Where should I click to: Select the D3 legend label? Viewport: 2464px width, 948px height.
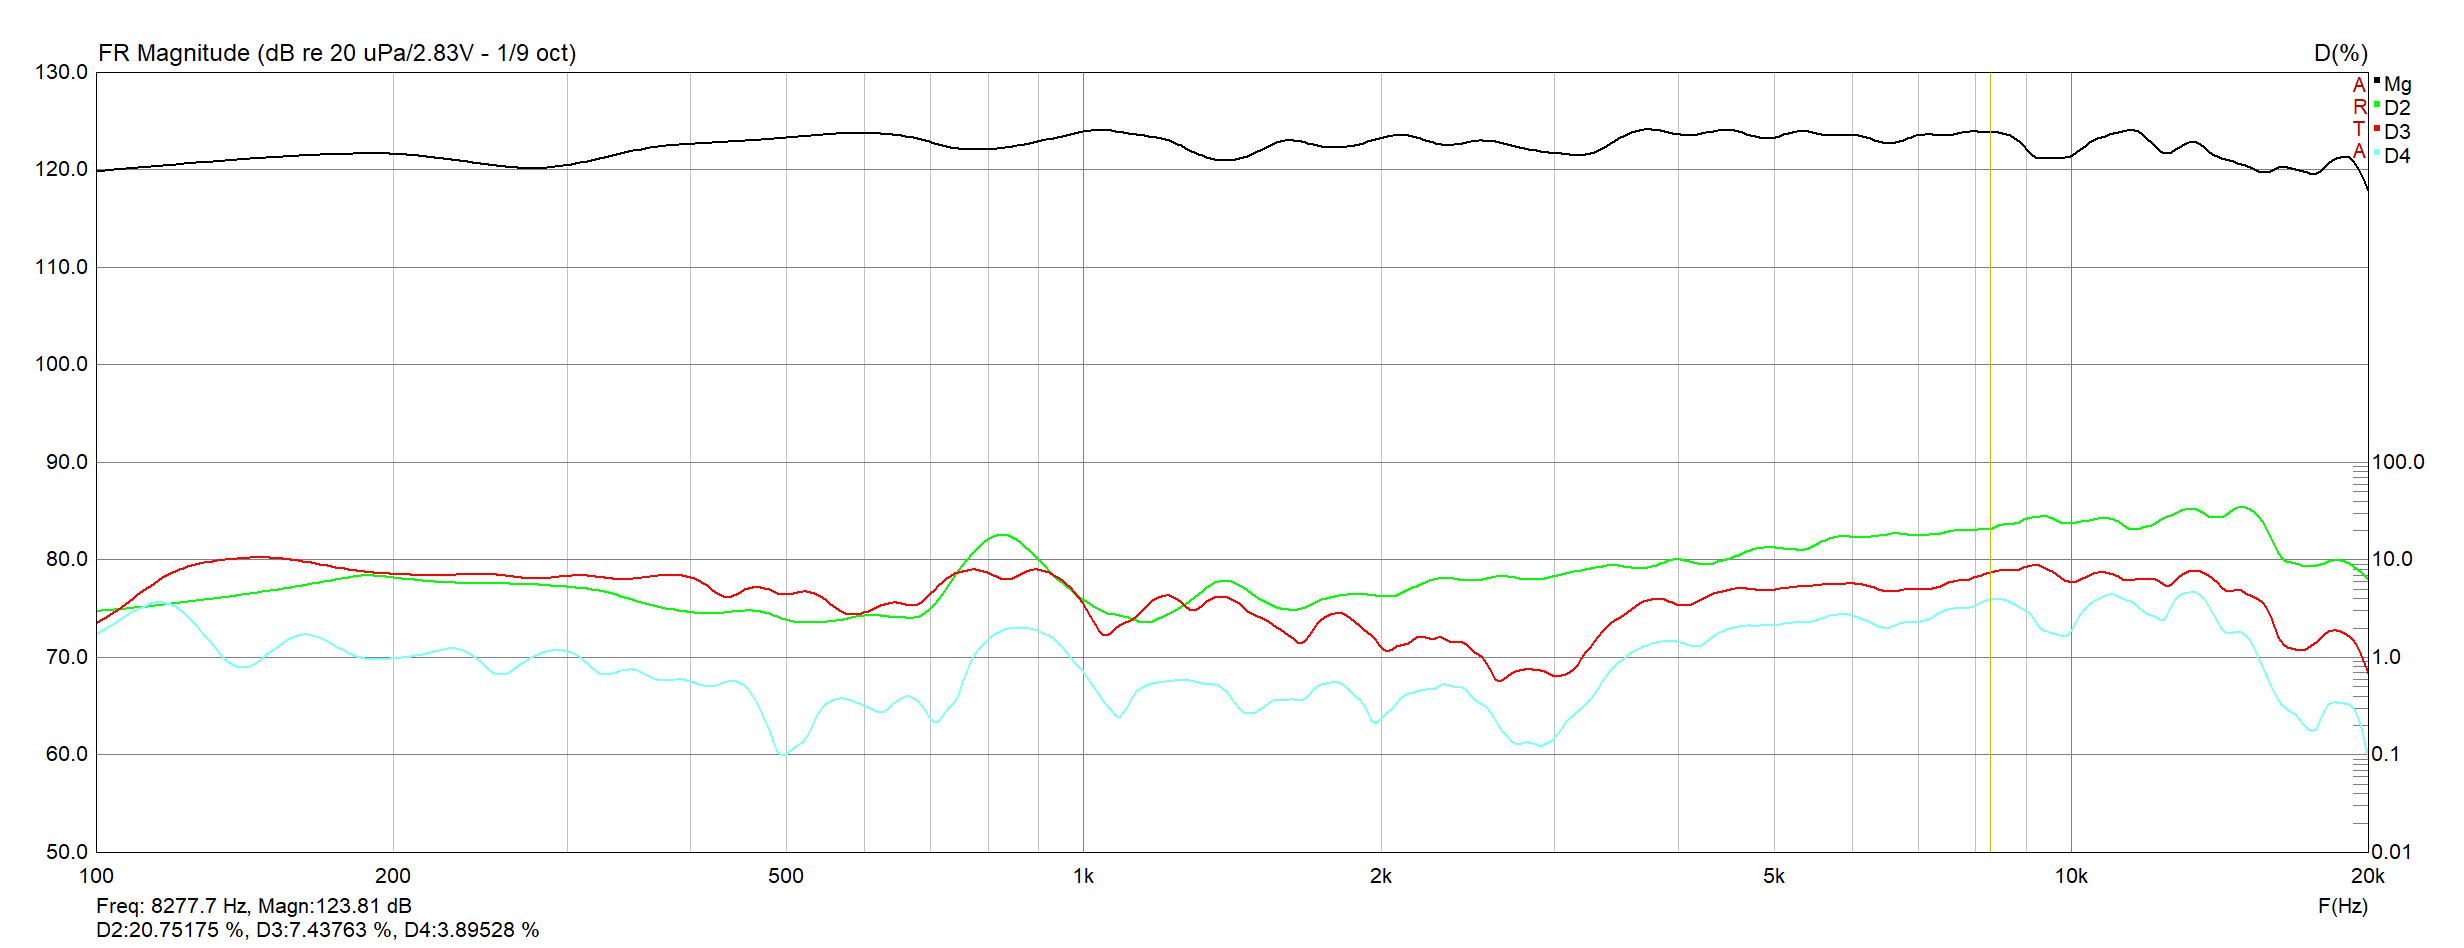[x=2398, y=132]
